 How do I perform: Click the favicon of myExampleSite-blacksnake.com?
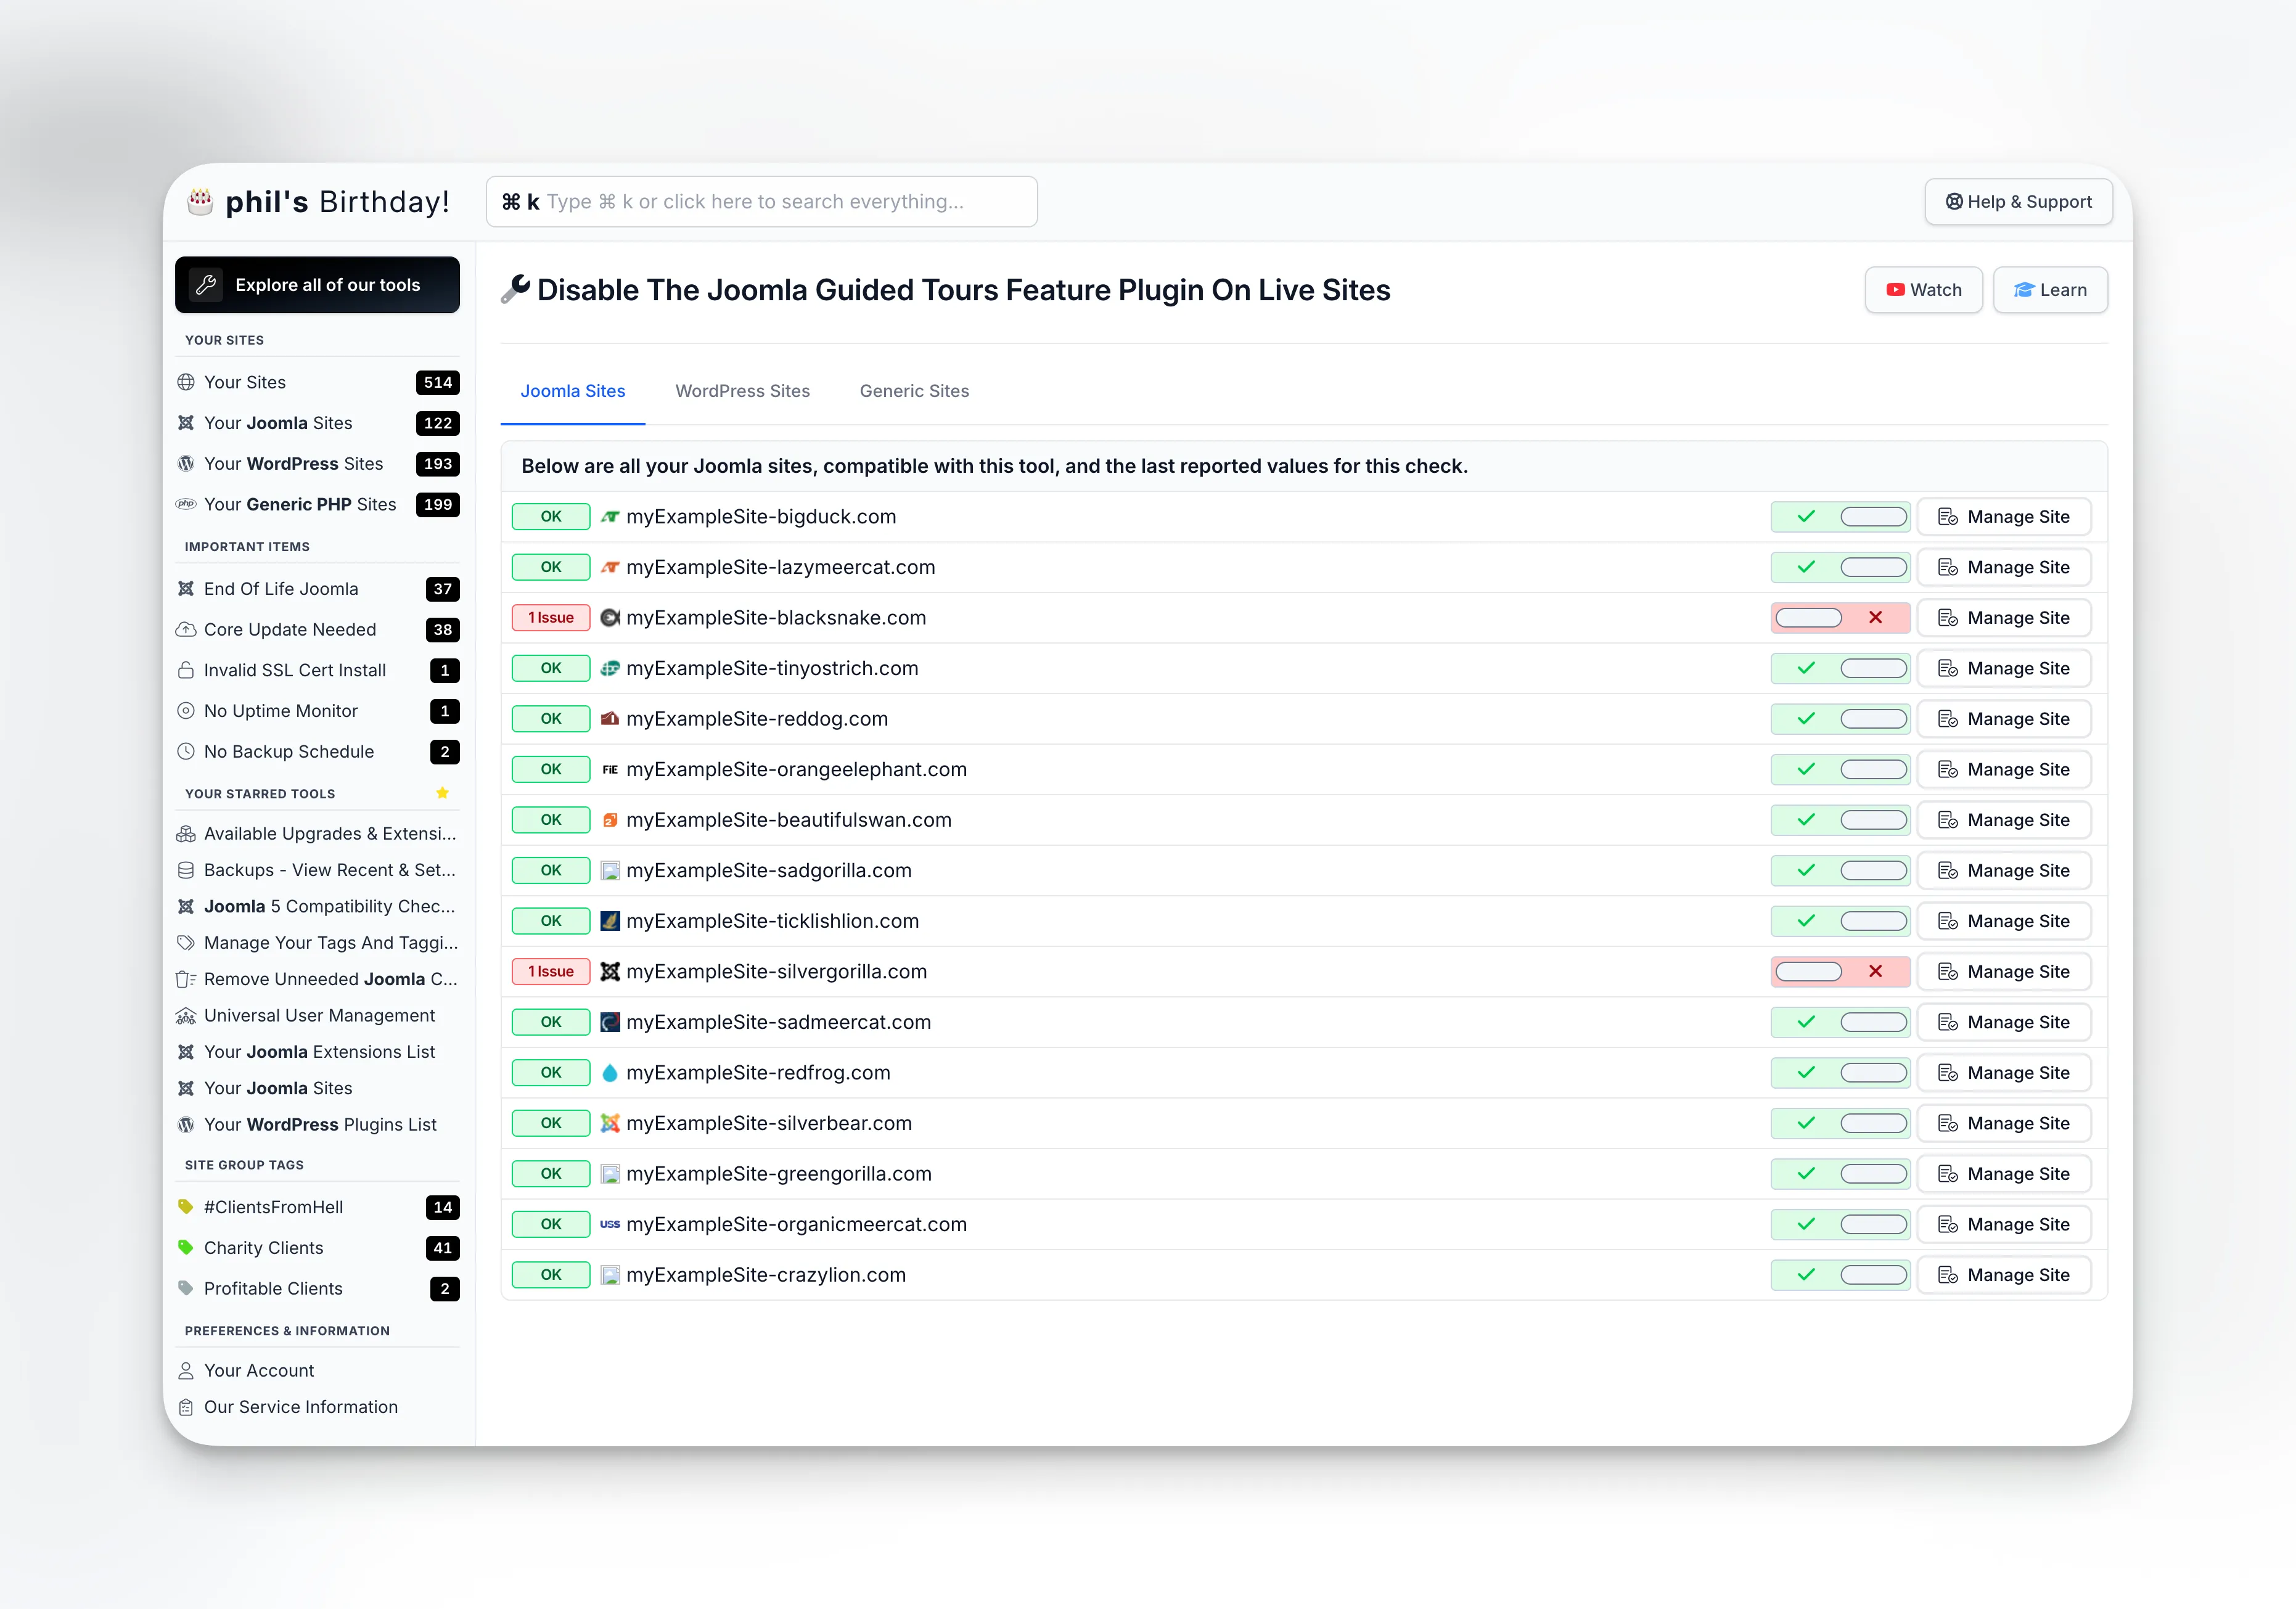(x=610, y=618)
